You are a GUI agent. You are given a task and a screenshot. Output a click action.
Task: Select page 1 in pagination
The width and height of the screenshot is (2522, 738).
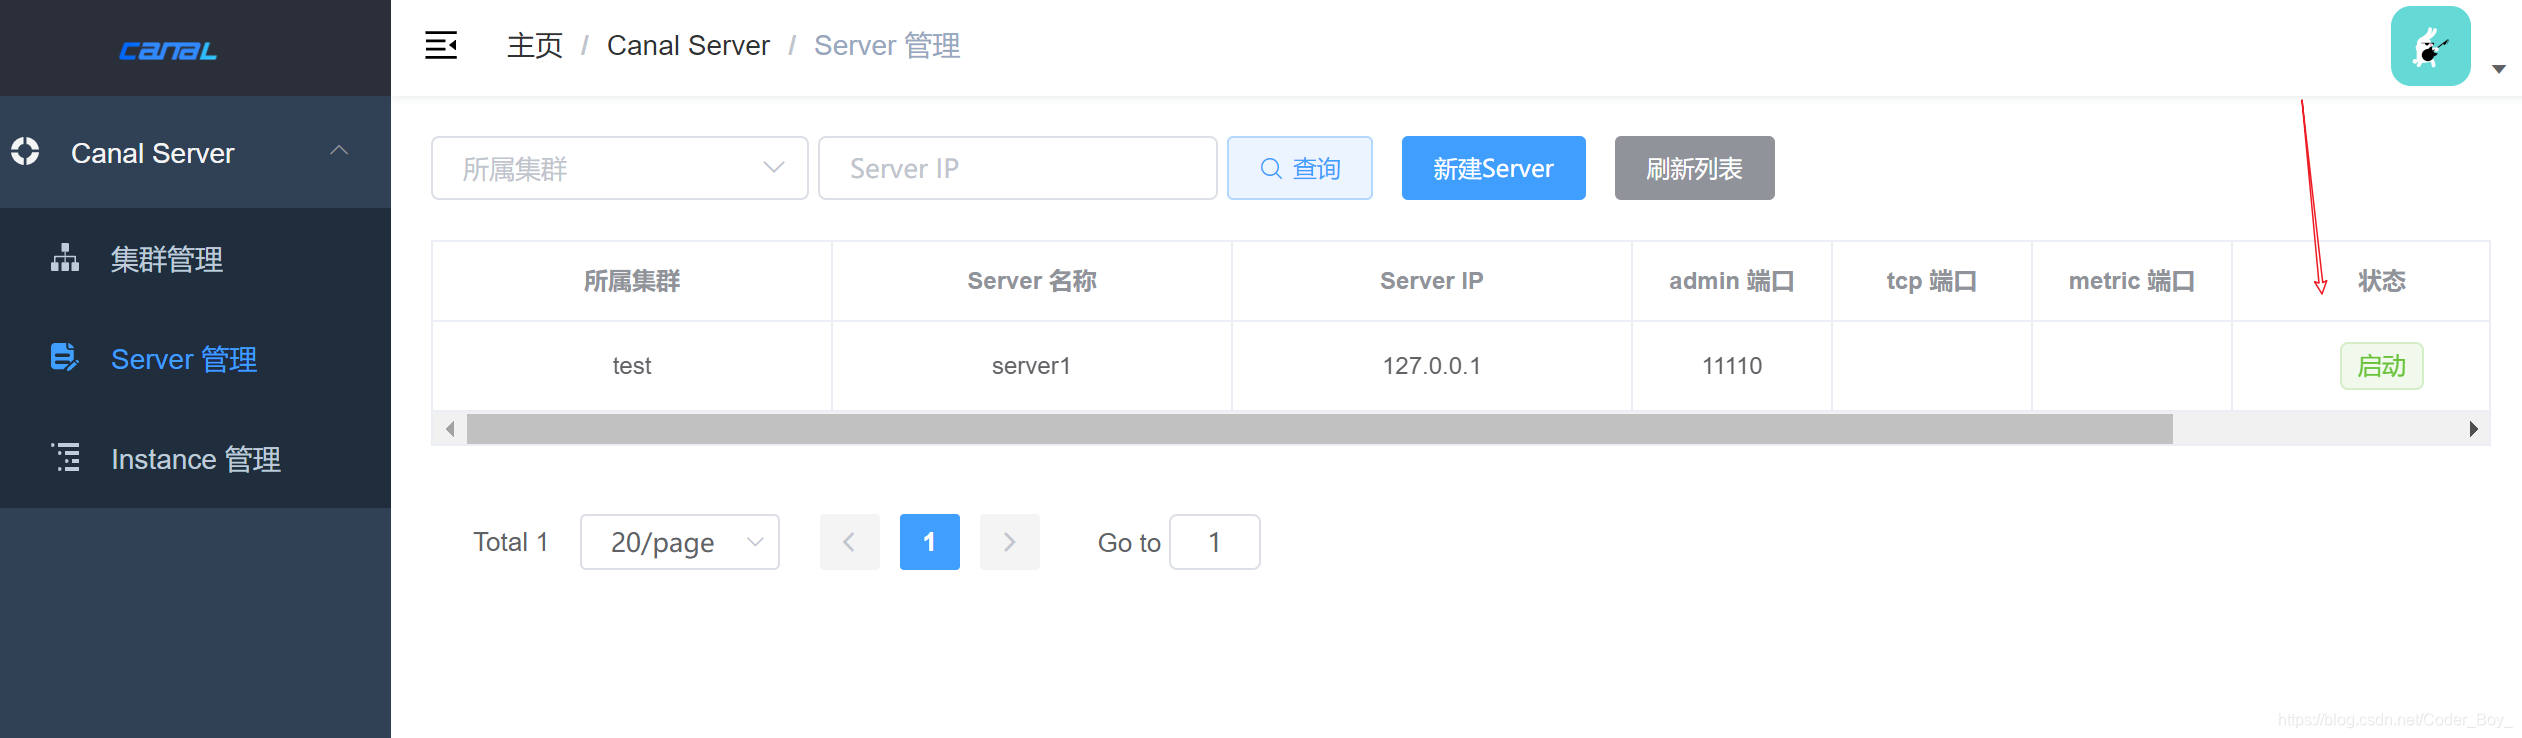coord(930,542)
